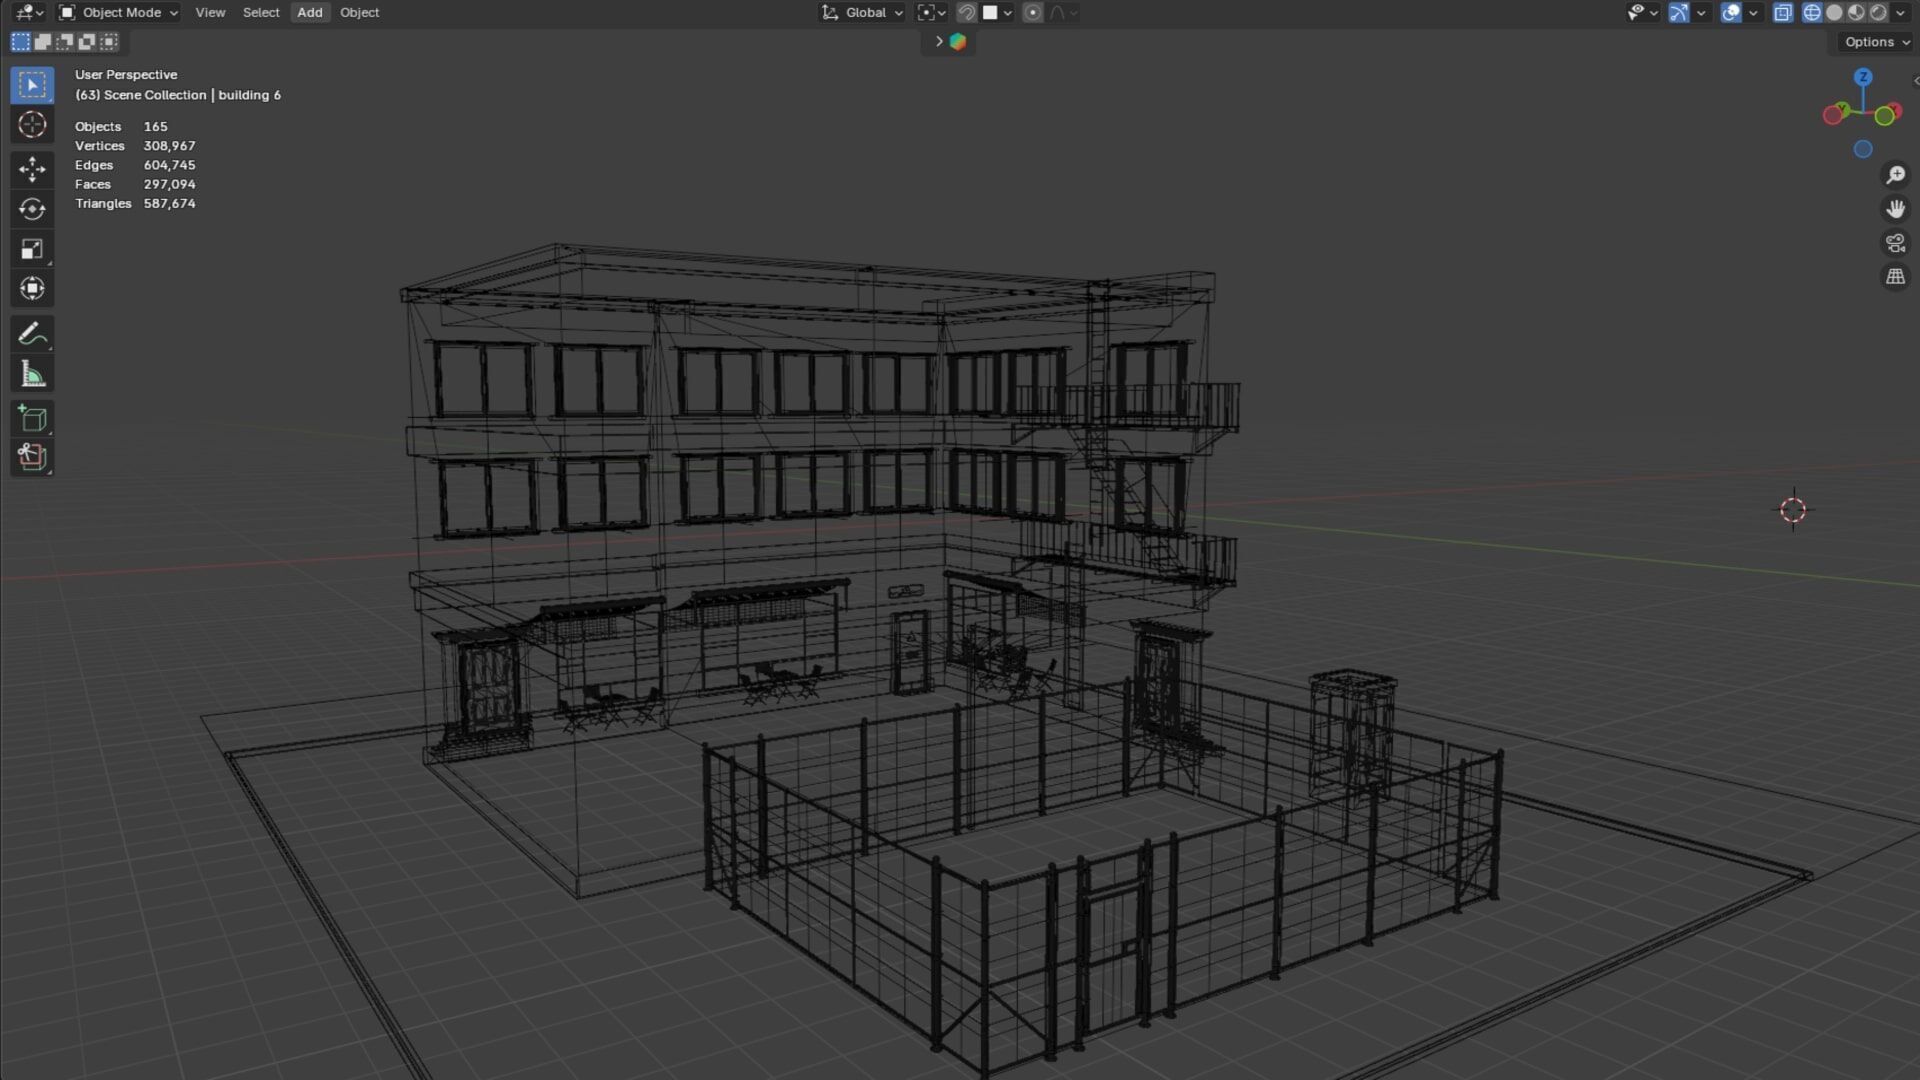The width and height of the screenshot is (1920, 1080).
Task: Switch to solid shading
Action: point(1834,13)
